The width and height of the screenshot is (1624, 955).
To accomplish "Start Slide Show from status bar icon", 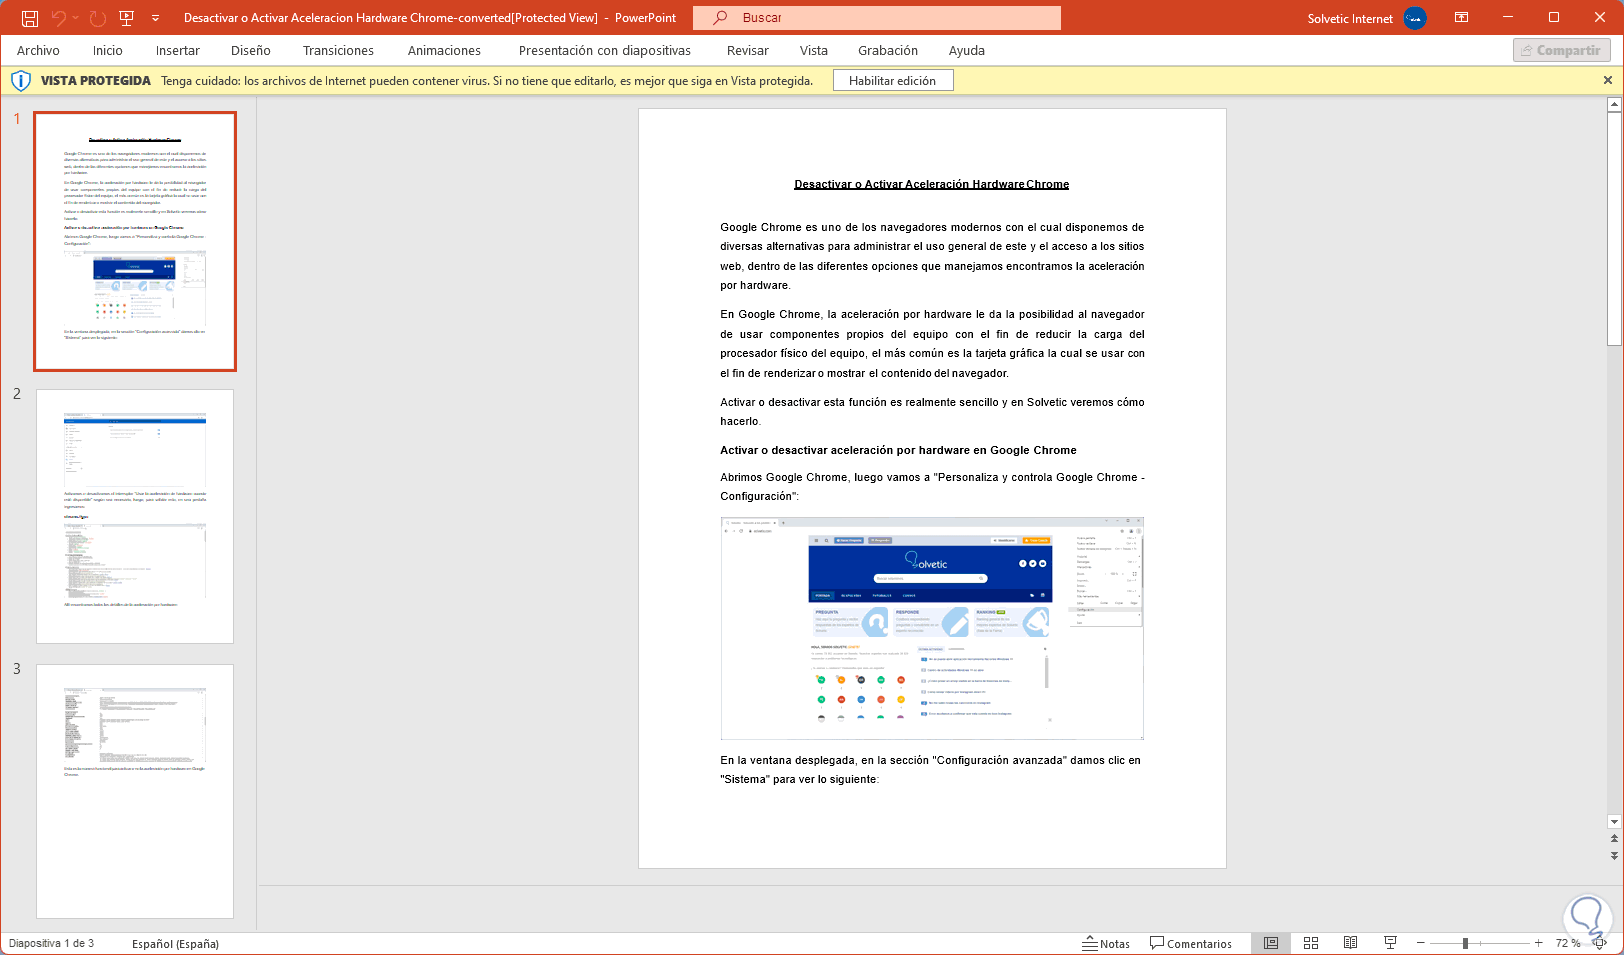I will (1390, 943).
